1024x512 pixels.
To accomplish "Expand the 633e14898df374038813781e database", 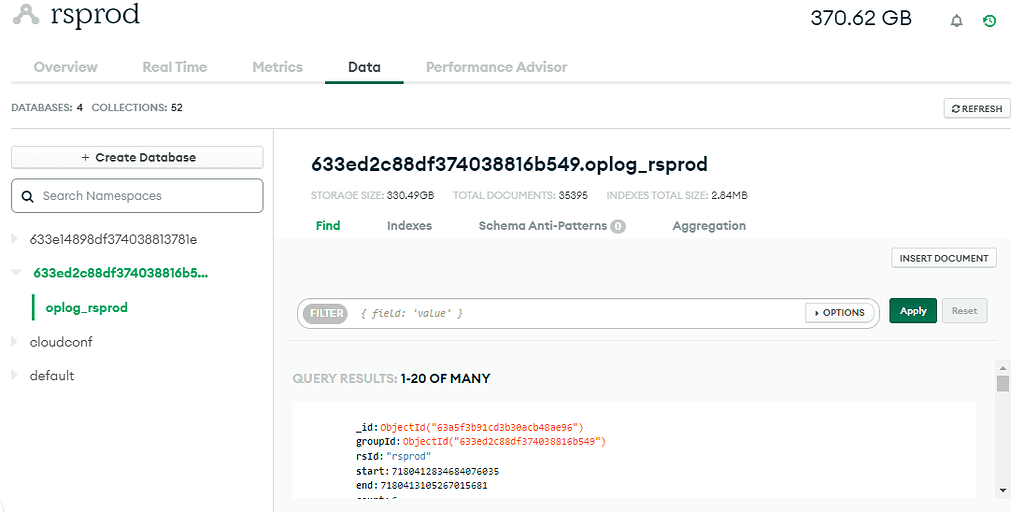I will (x=14, y=240).
